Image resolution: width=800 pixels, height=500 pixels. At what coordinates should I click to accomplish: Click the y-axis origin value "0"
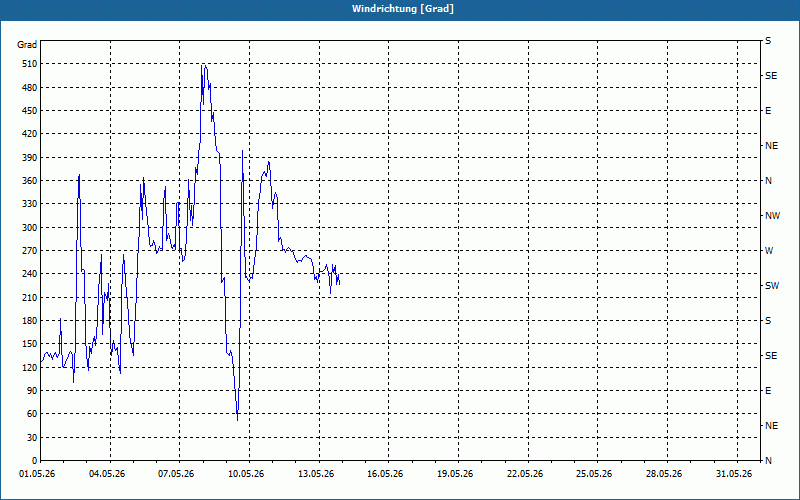pyautogui.click(x=34, y=461)
